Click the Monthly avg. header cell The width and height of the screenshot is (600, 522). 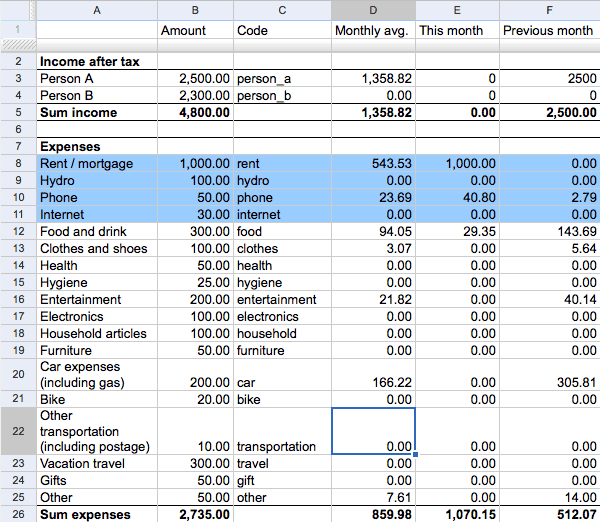point(373,30)
